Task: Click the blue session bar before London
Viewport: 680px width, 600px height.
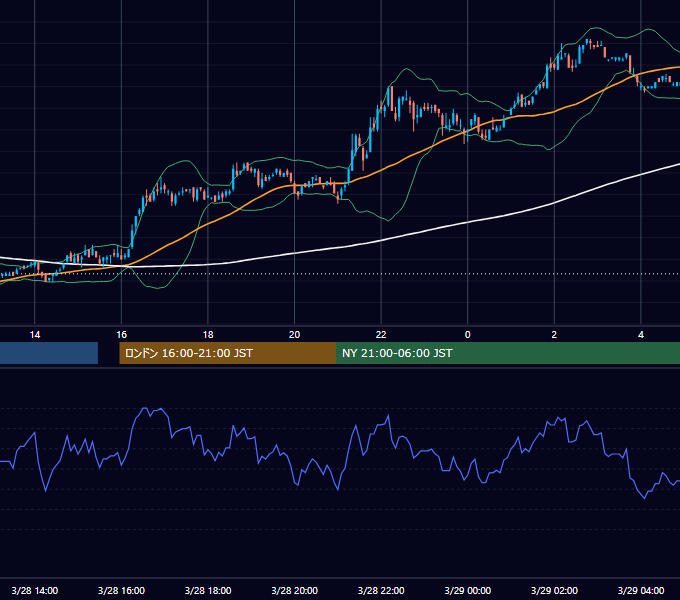Action: (49, 353)
